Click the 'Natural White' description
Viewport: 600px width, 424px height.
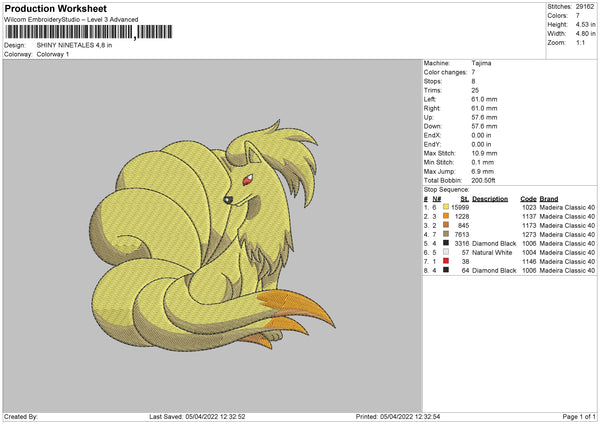coord(492,253)
